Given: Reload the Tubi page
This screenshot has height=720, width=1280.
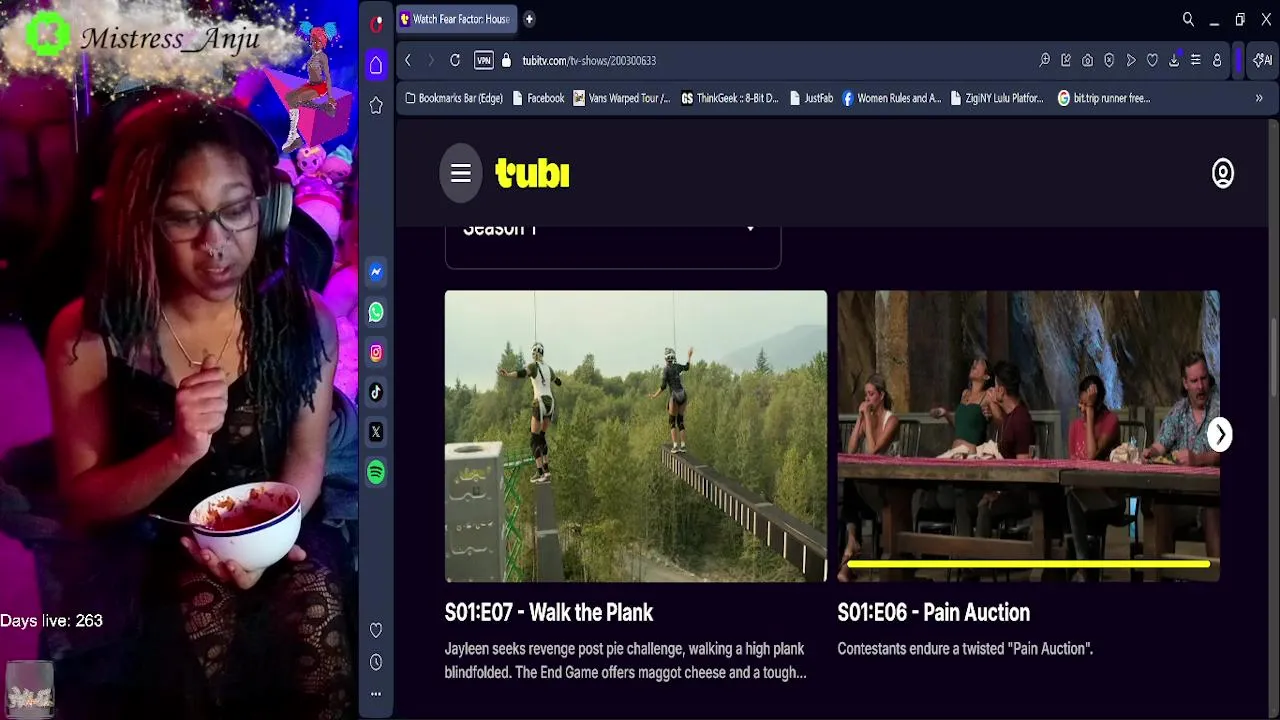Looking at the screenshot, I should [x=455, y=60].
